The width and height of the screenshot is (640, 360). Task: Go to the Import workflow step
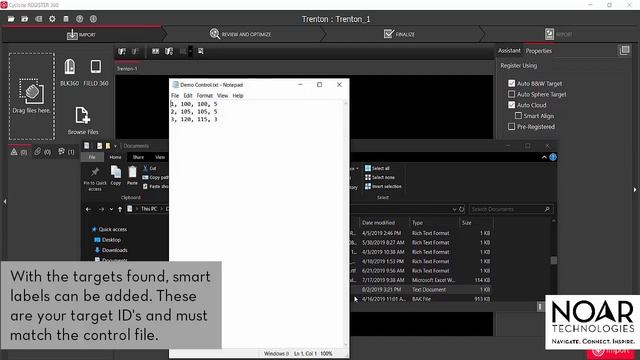[x=81, y=34]
